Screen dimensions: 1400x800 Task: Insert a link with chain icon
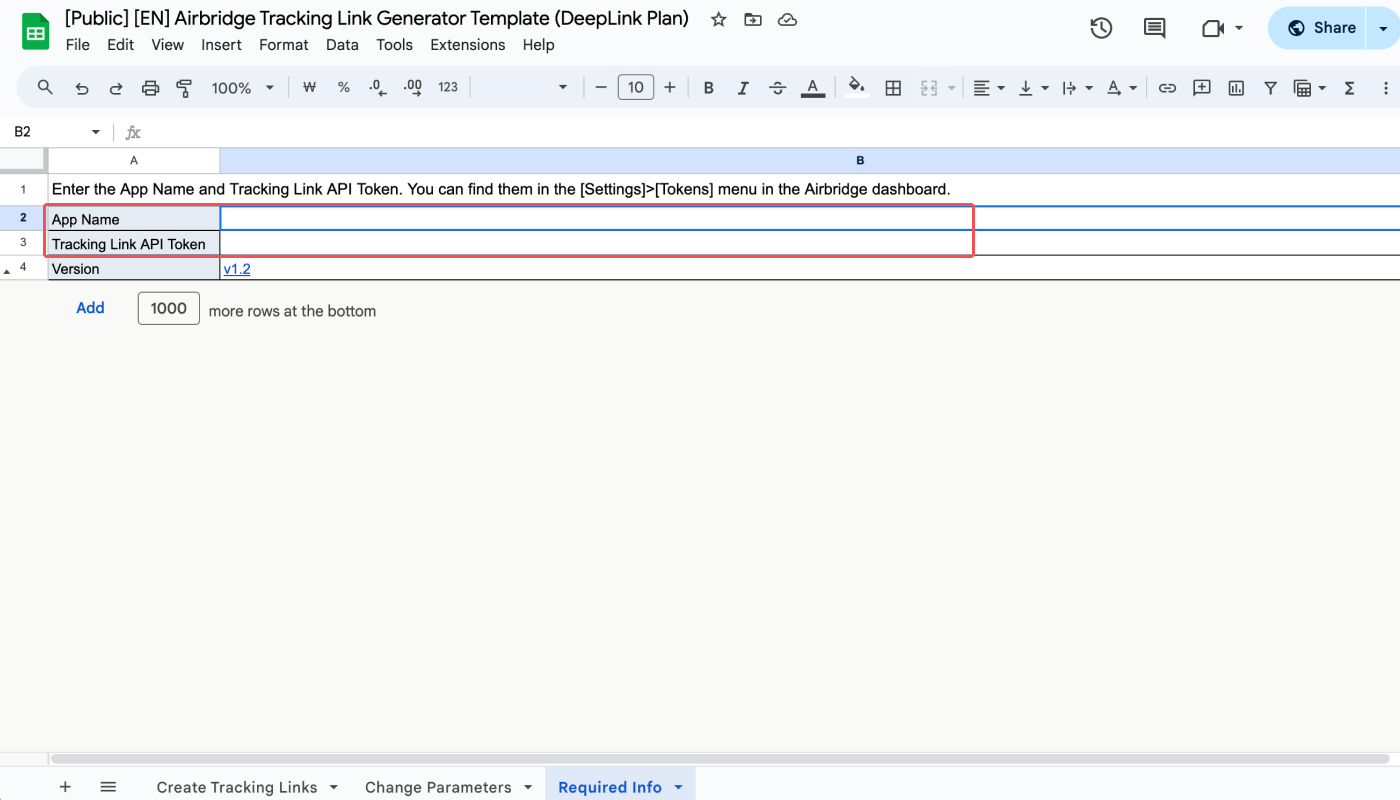[1167, 88]
